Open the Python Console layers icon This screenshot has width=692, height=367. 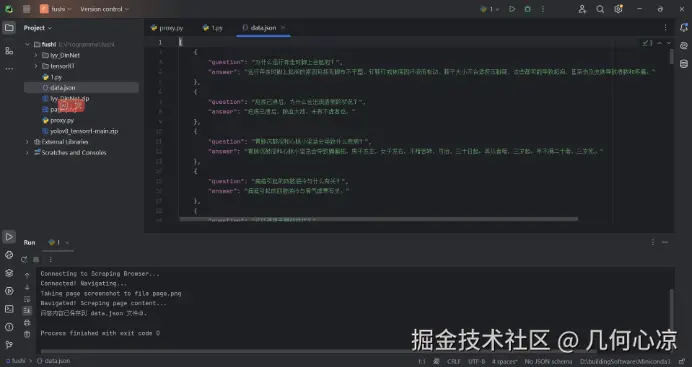click(9, 273)
